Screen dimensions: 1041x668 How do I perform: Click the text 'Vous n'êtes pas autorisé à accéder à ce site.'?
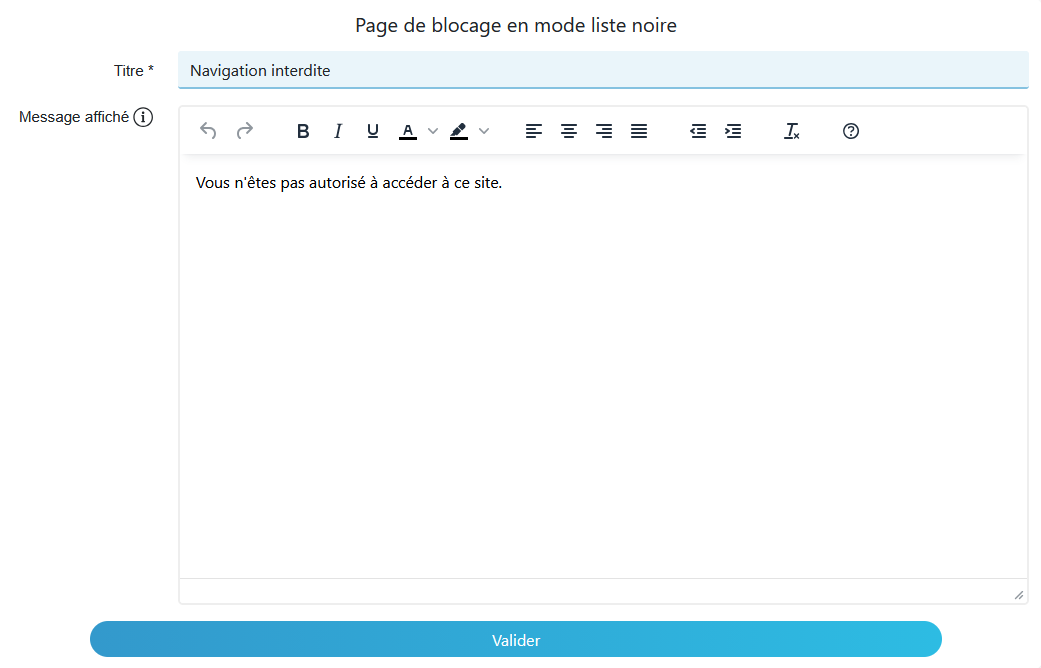349,183
